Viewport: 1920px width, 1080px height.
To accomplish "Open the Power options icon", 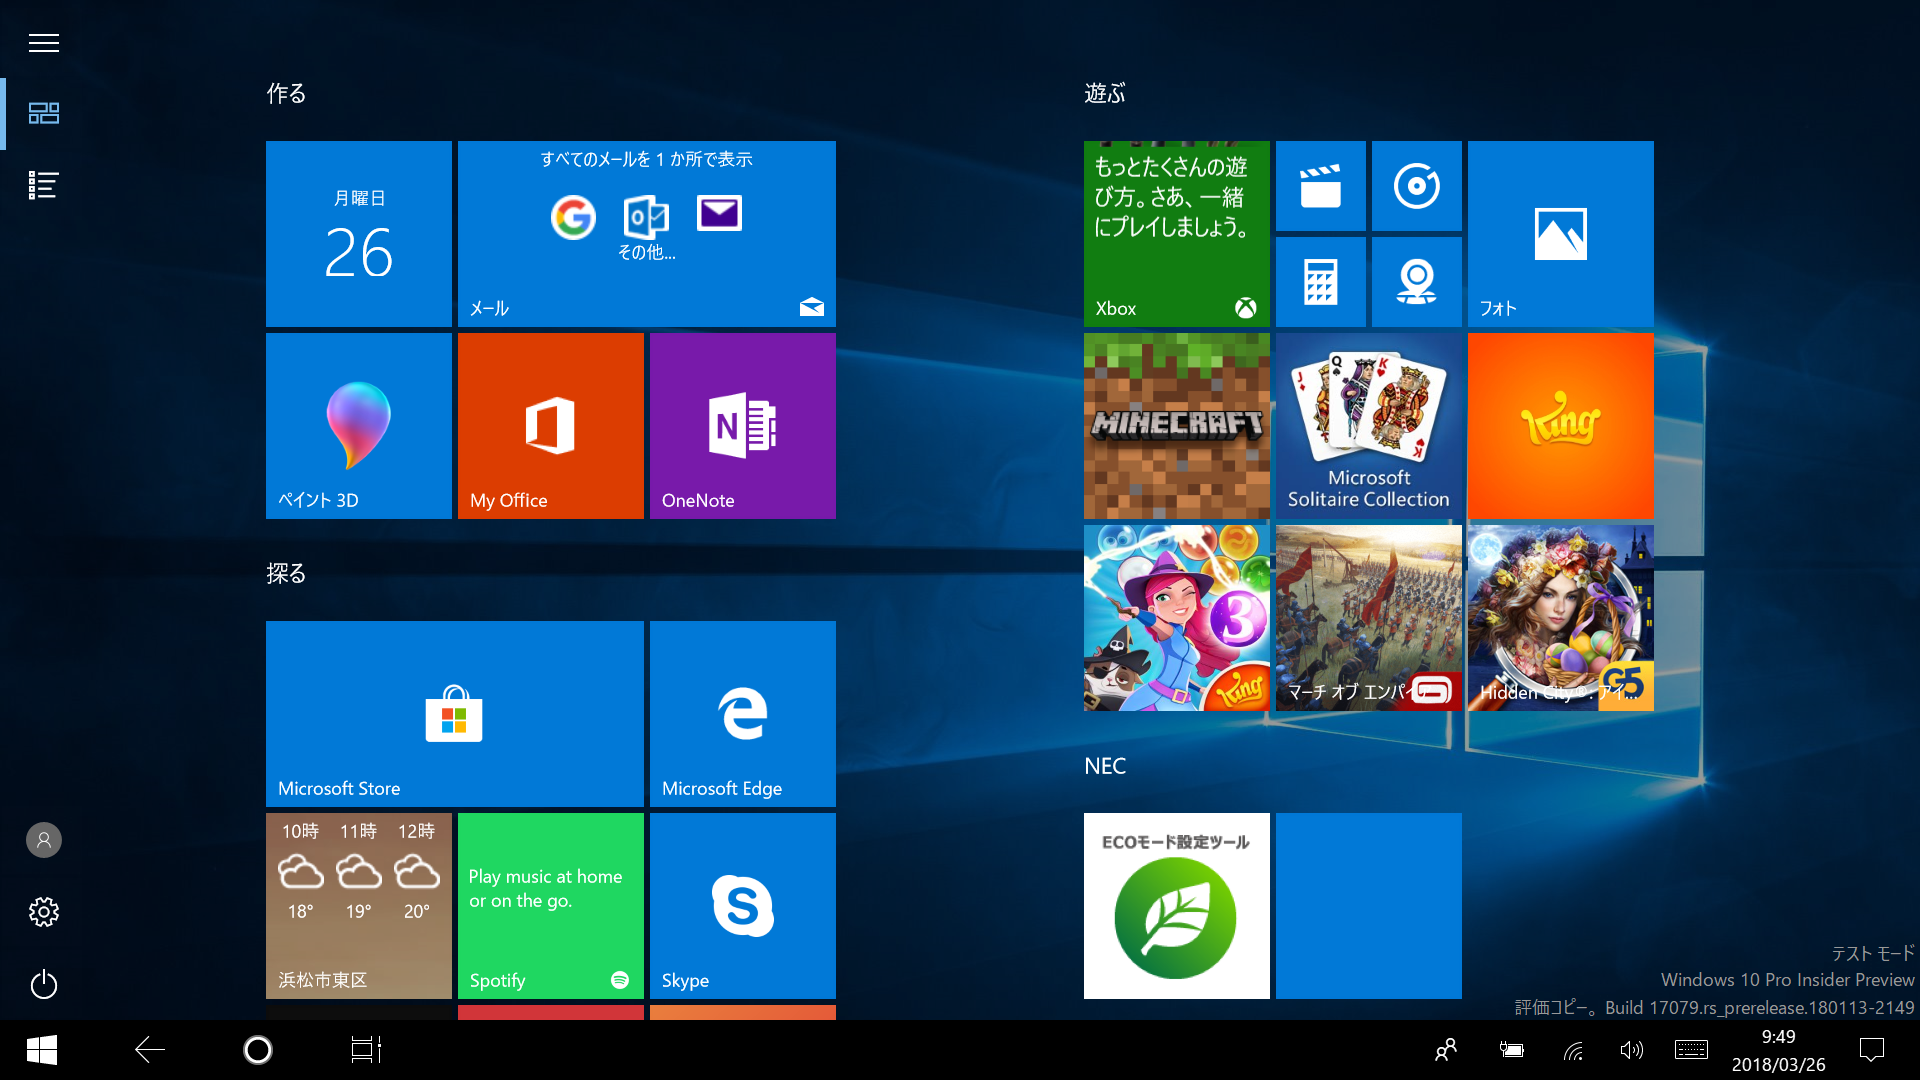I will (x=44, y=985).
